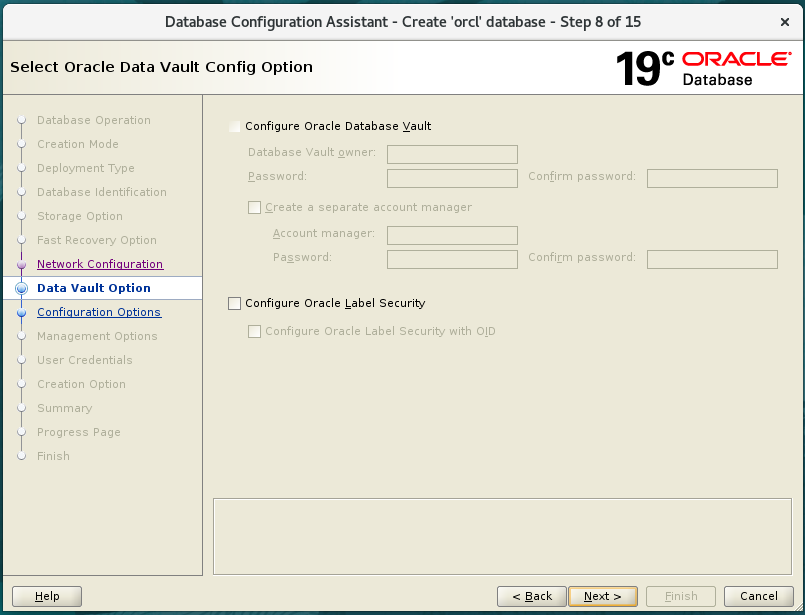Viewport: 805px width, 615px height.
Task: Click the Fast Recovery Option step label
Action: pos(97,240)
